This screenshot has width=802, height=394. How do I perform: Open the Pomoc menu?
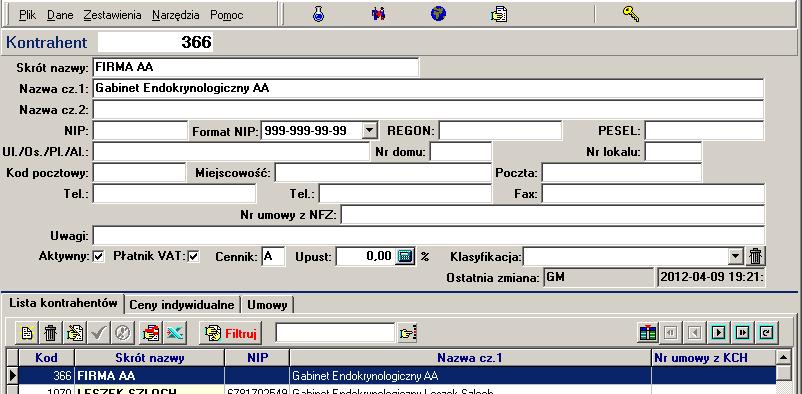point(227,15)
